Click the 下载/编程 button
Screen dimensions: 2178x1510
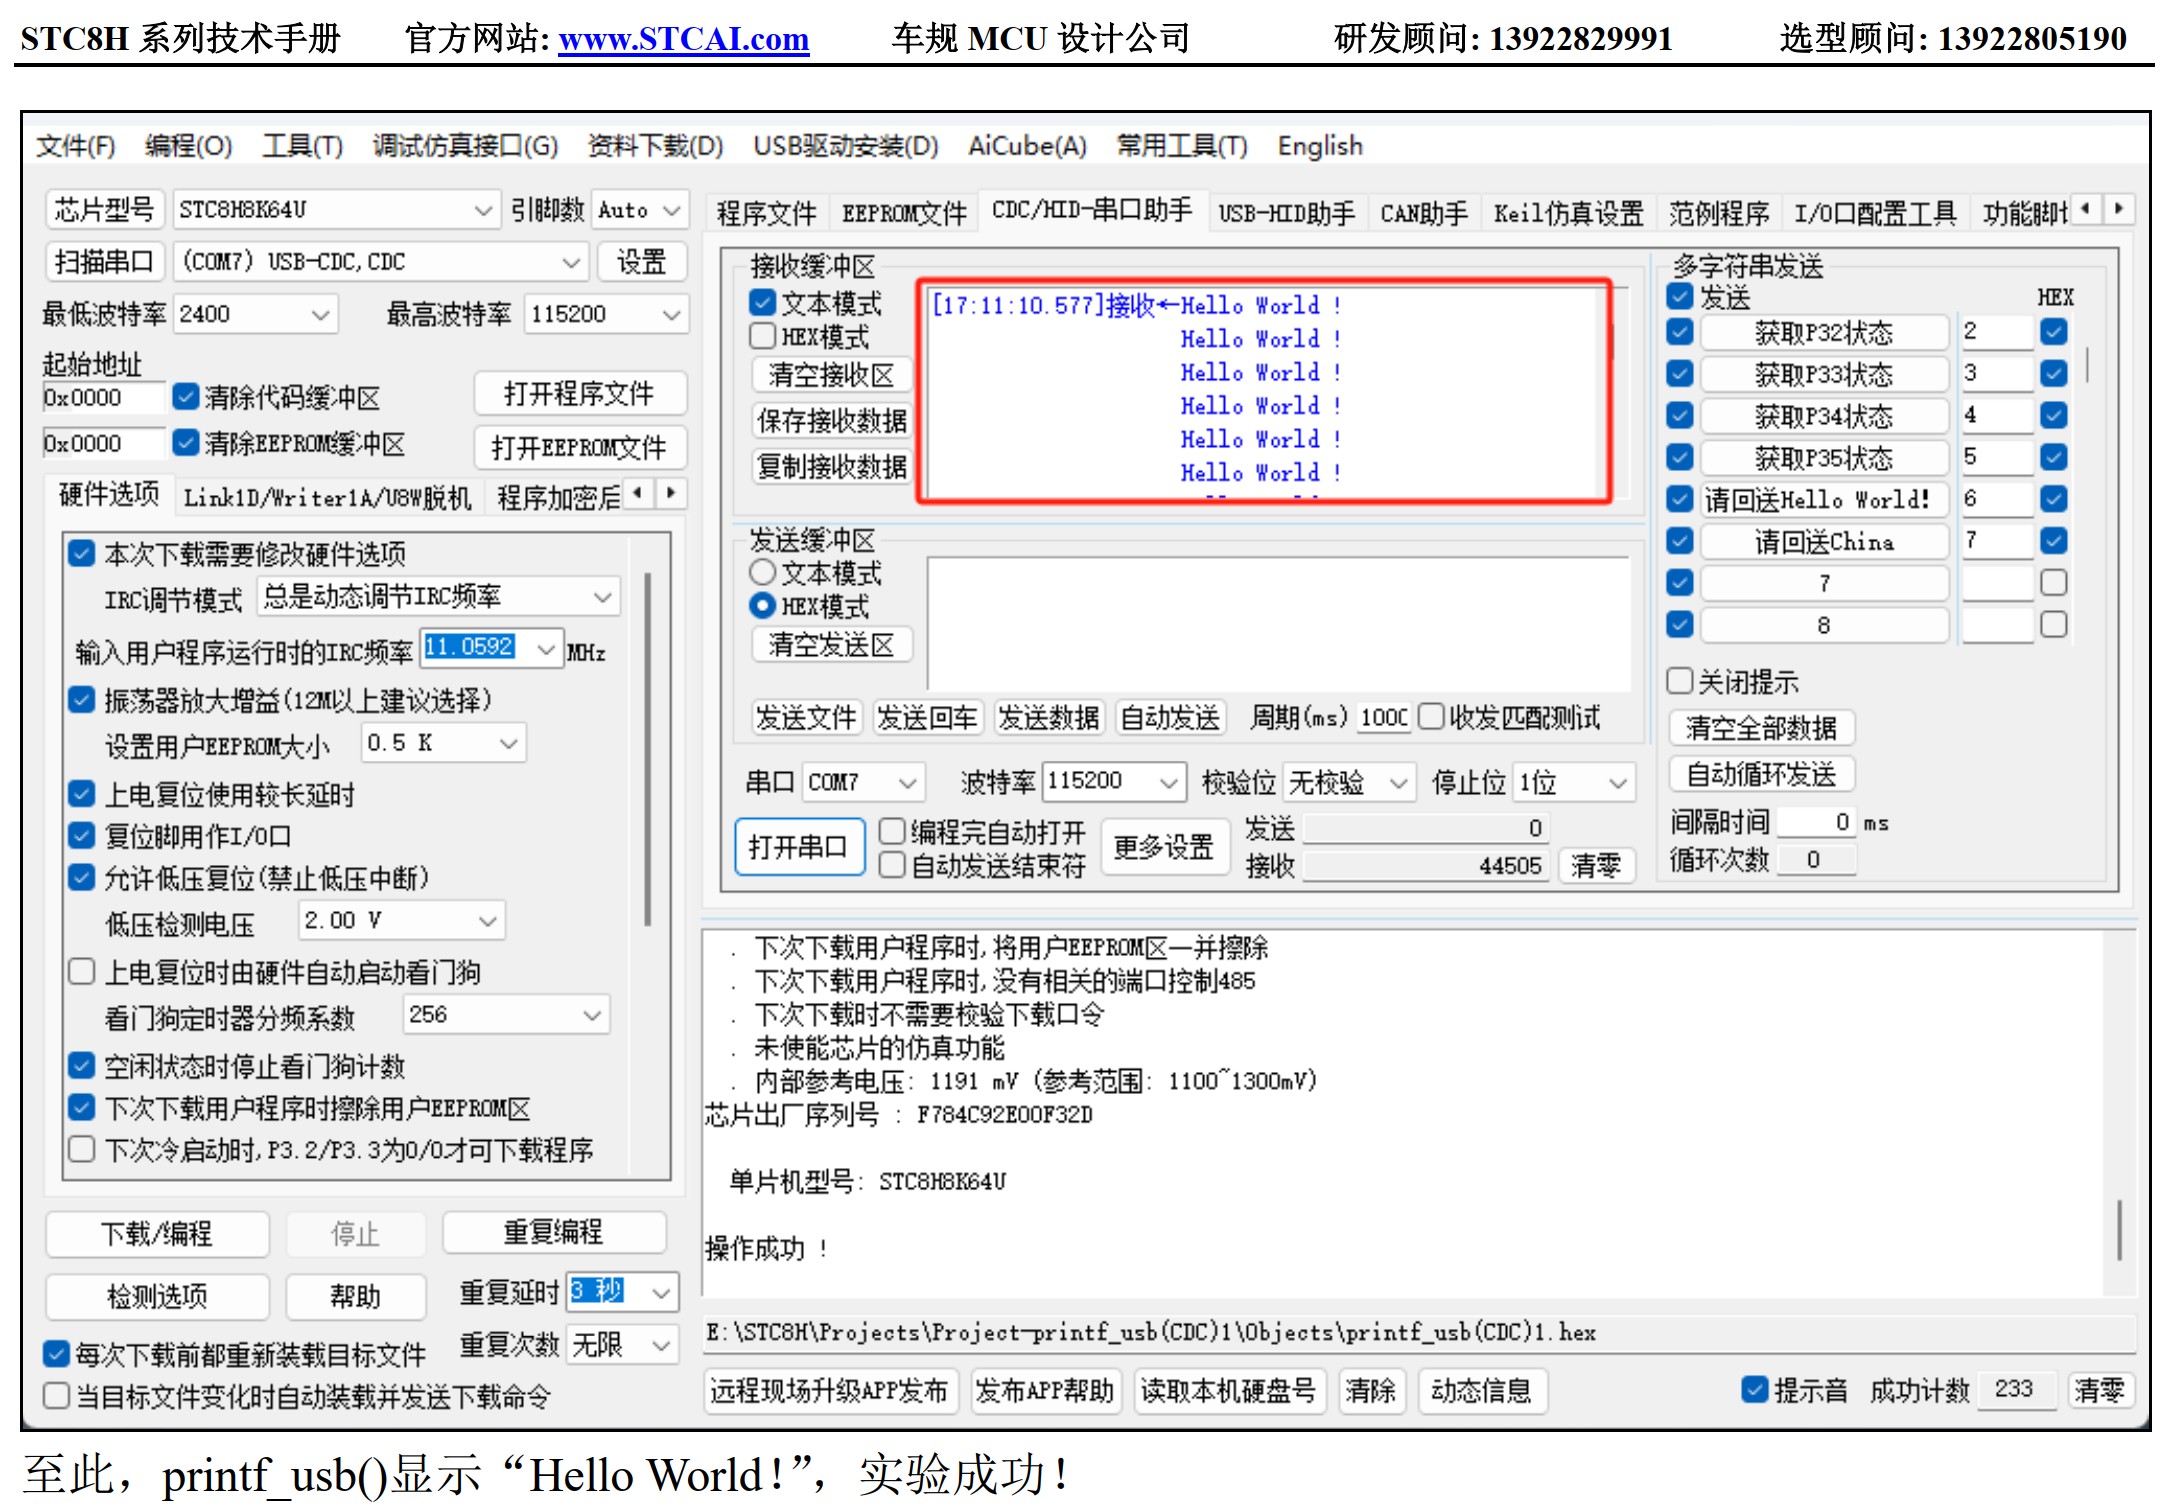158,1234
